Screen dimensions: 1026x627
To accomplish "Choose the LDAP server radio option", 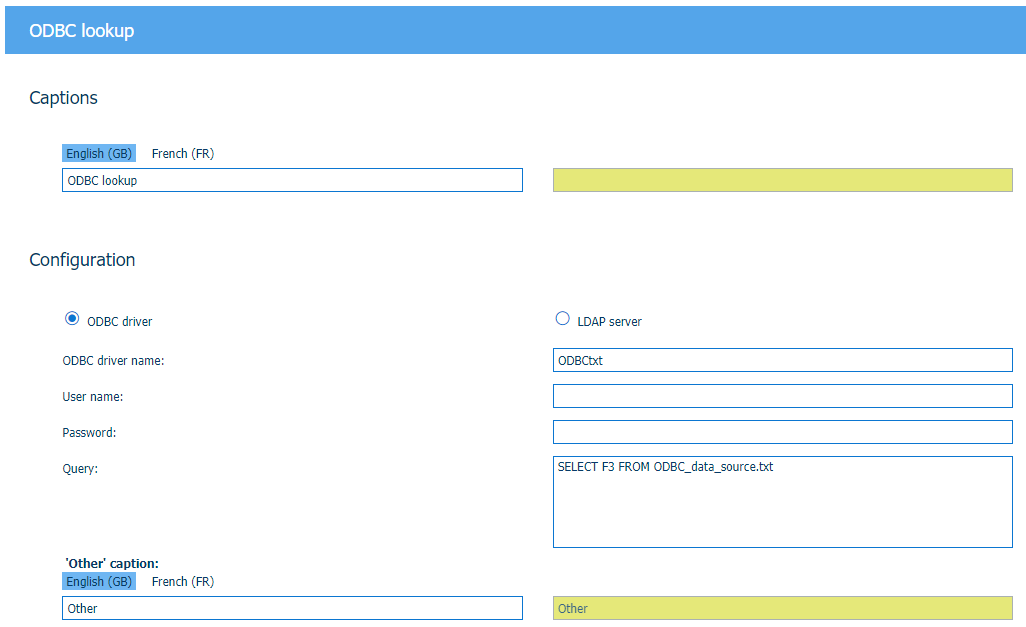I will click(x=562, y=319).
